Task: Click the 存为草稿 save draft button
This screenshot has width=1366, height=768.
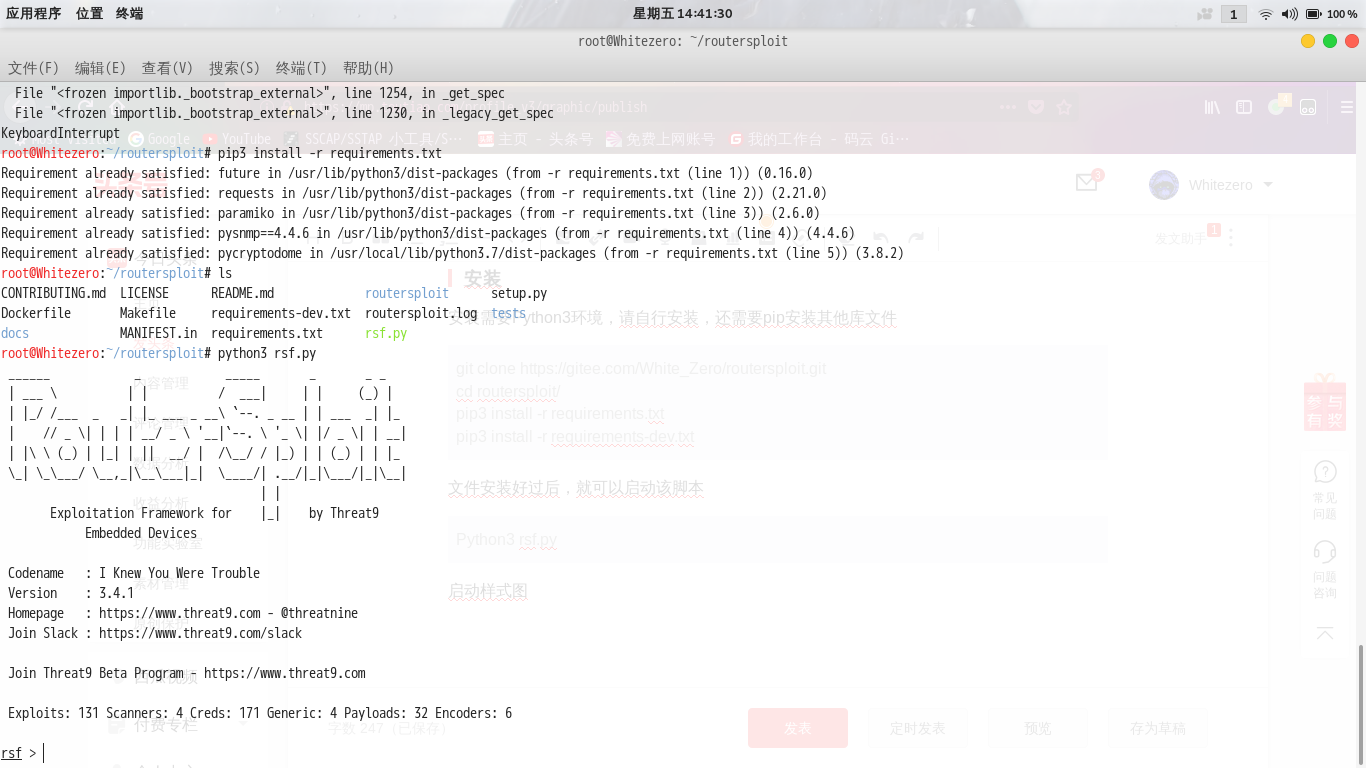Action: 1158,728
